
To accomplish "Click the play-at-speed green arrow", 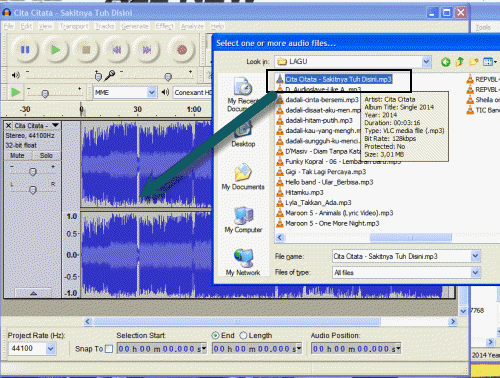I will coord(15,92).
